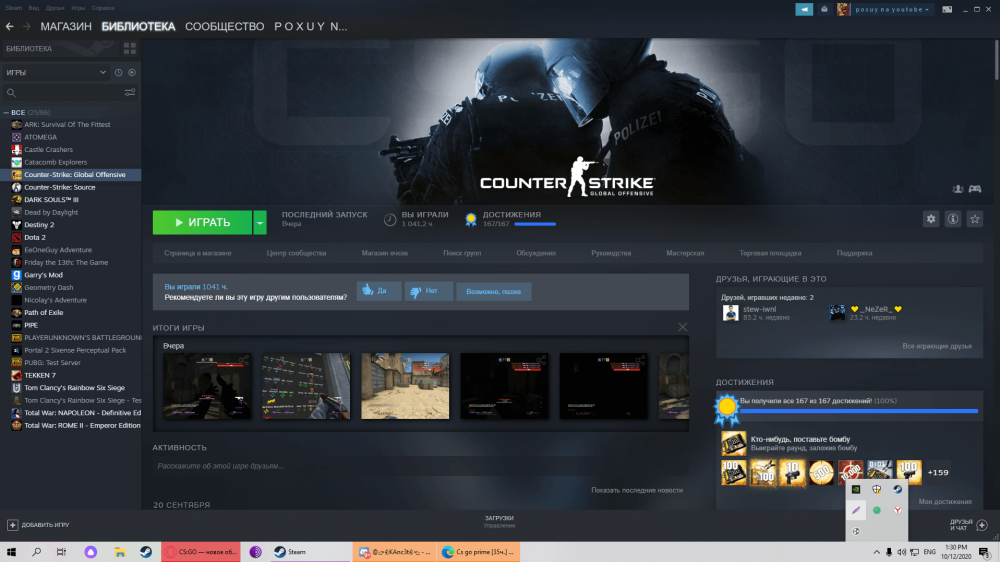Open Страница в магазине link
The height and width of the screenshot is (562, 1000).
click(x=198, y=253)
